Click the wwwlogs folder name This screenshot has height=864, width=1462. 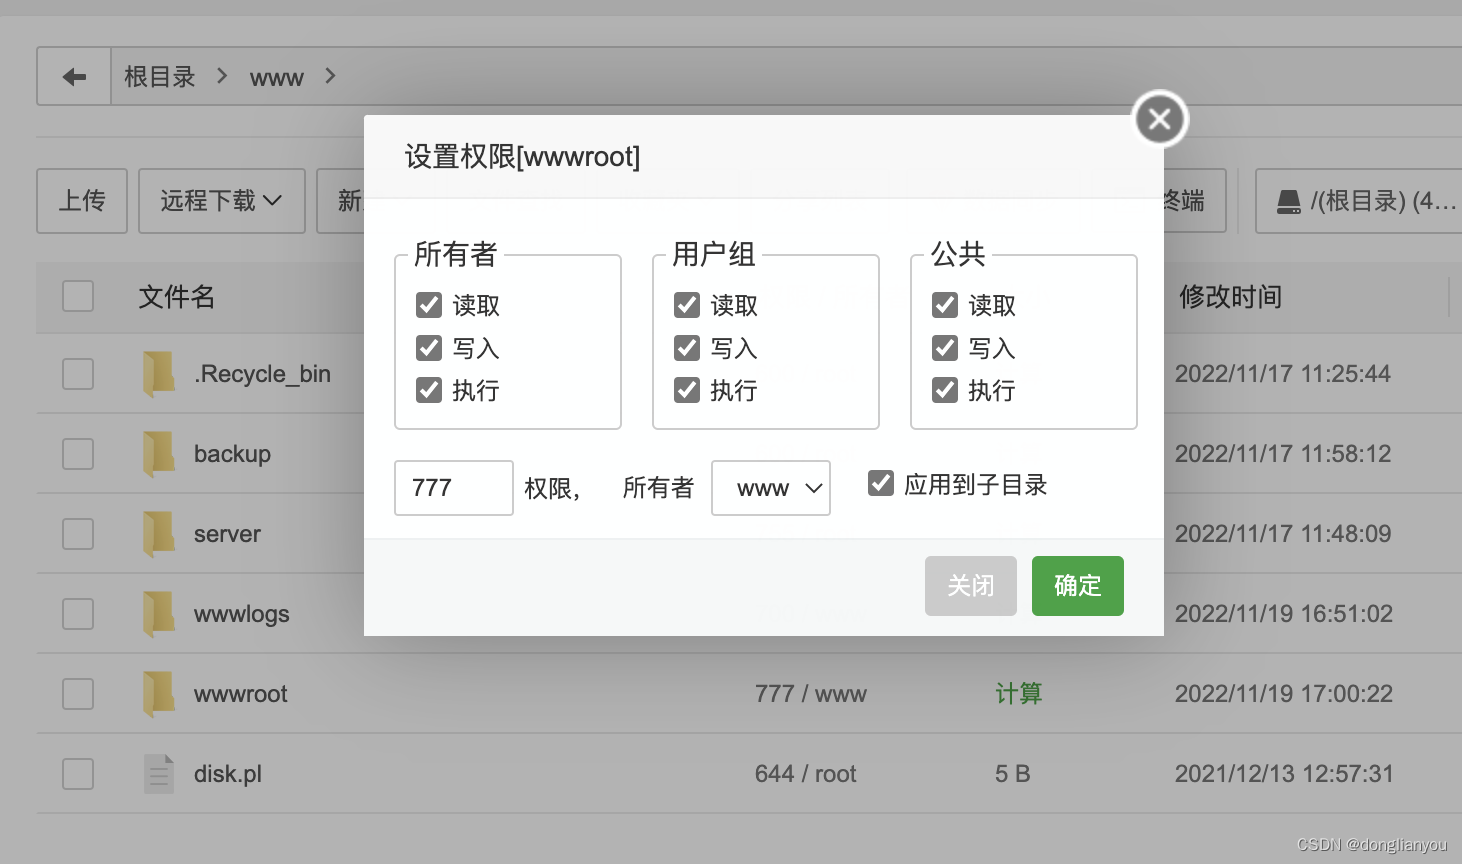coord(242,614)
